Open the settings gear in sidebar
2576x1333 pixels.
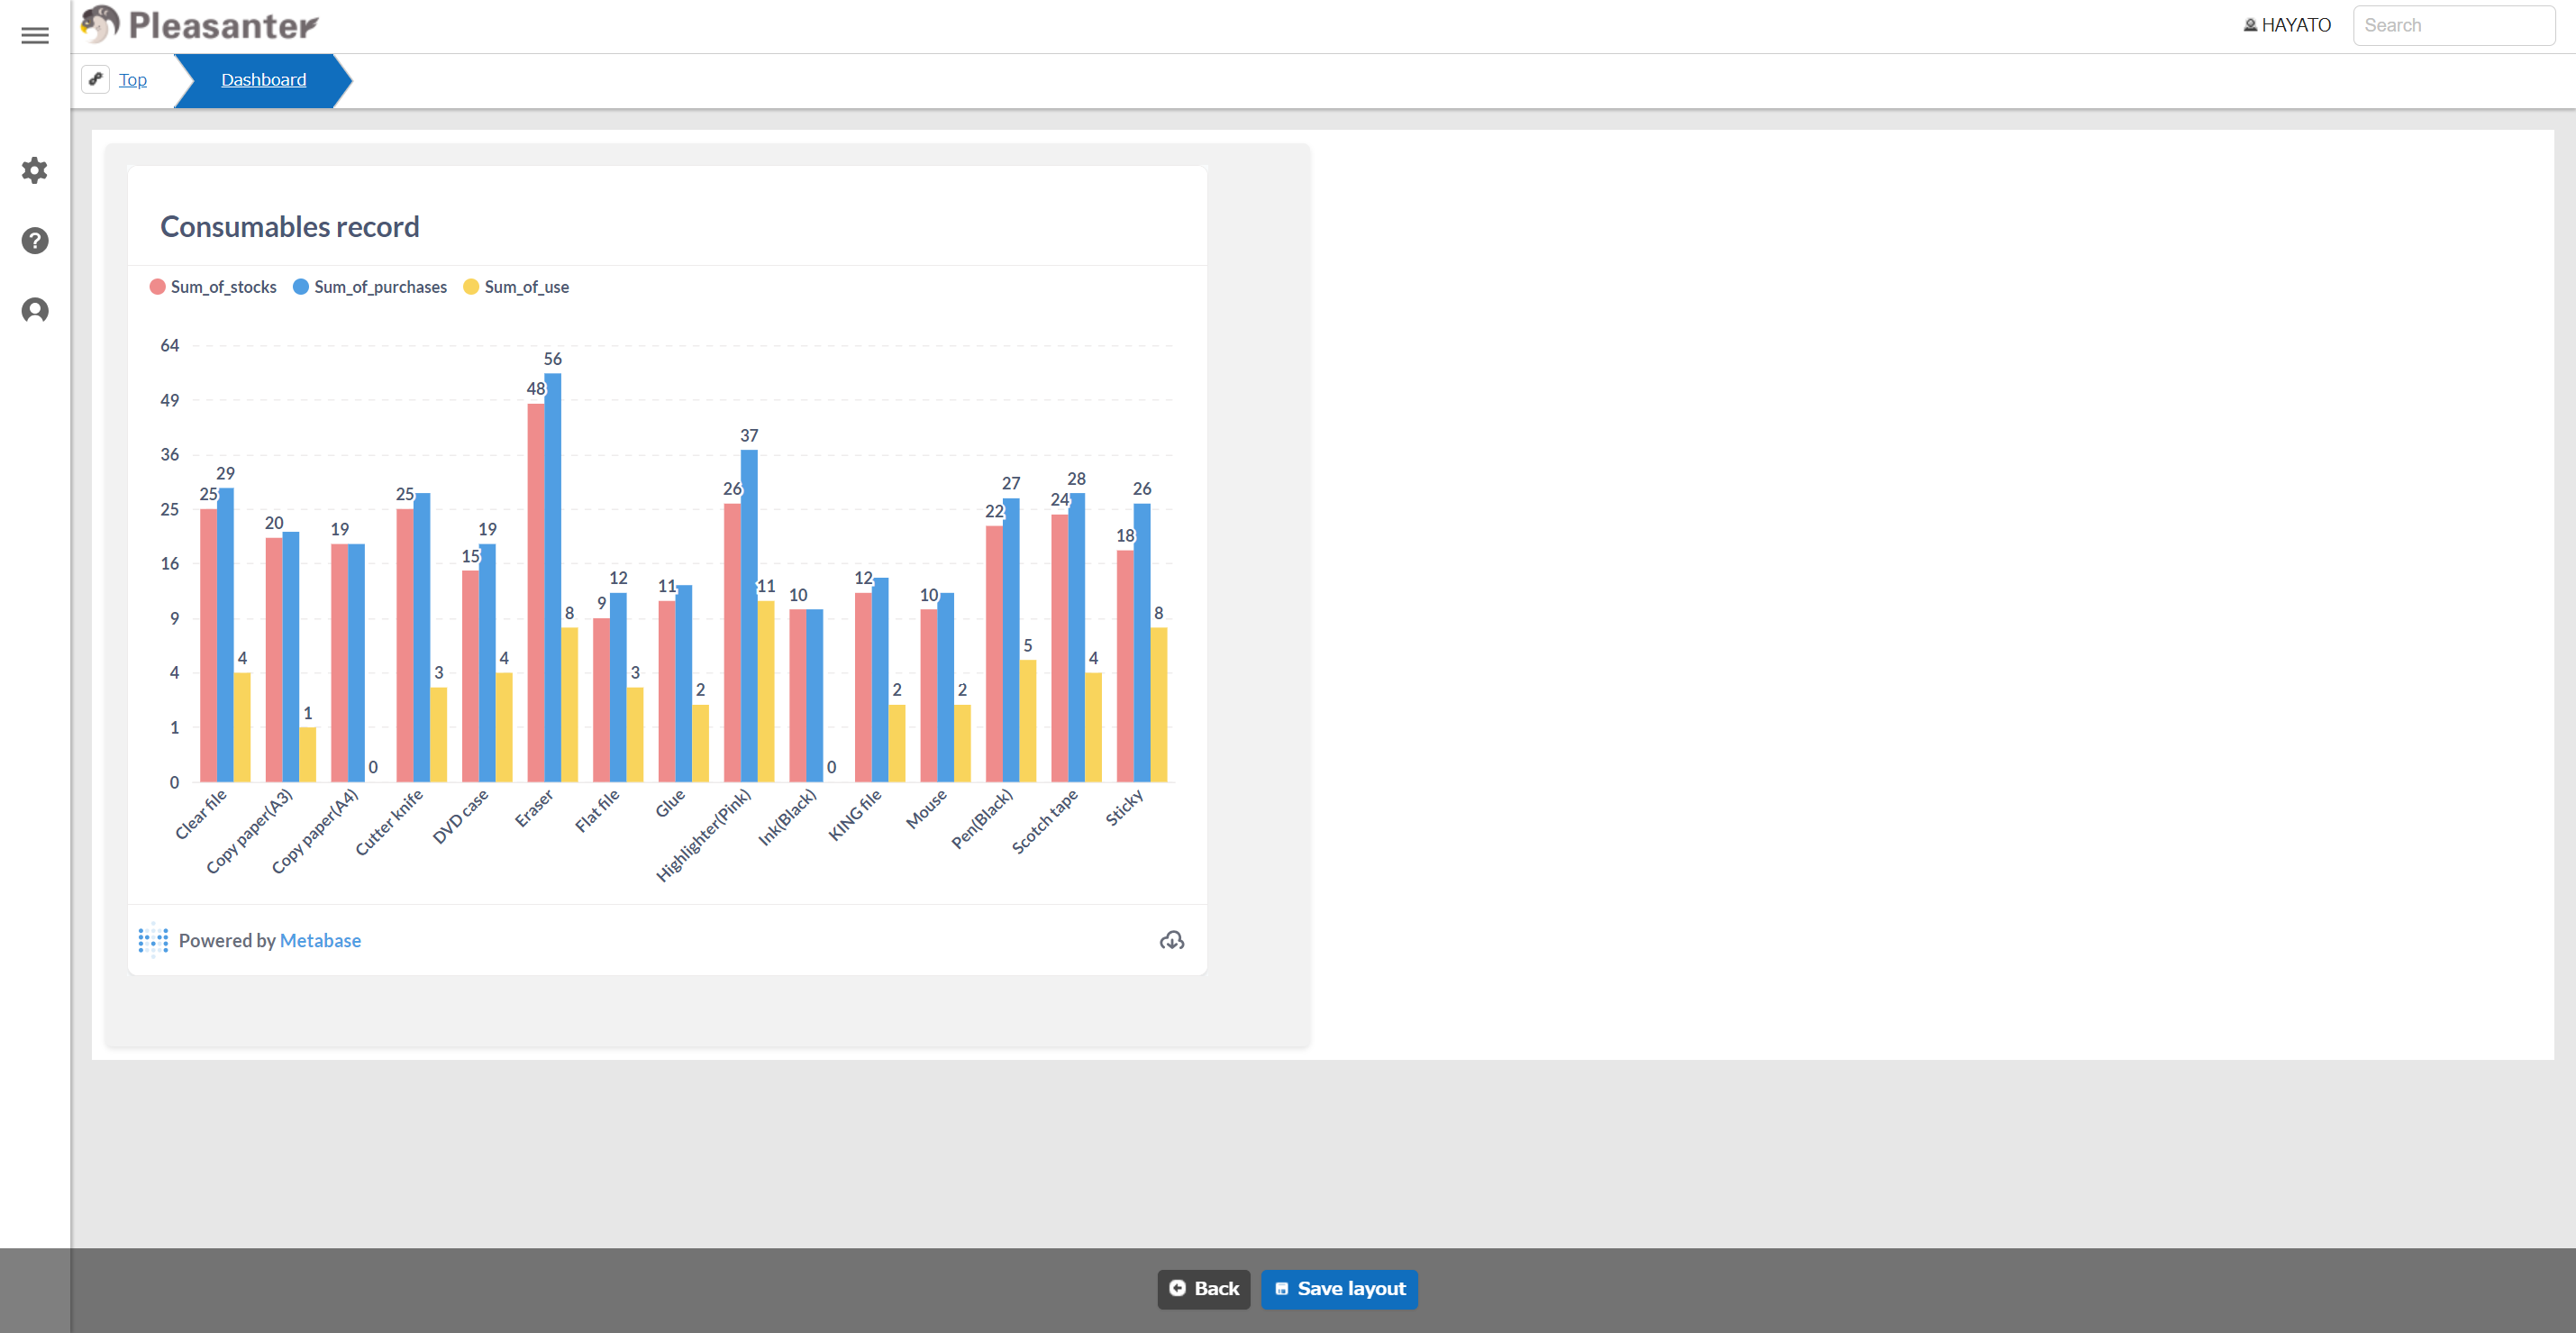[35, 170]
